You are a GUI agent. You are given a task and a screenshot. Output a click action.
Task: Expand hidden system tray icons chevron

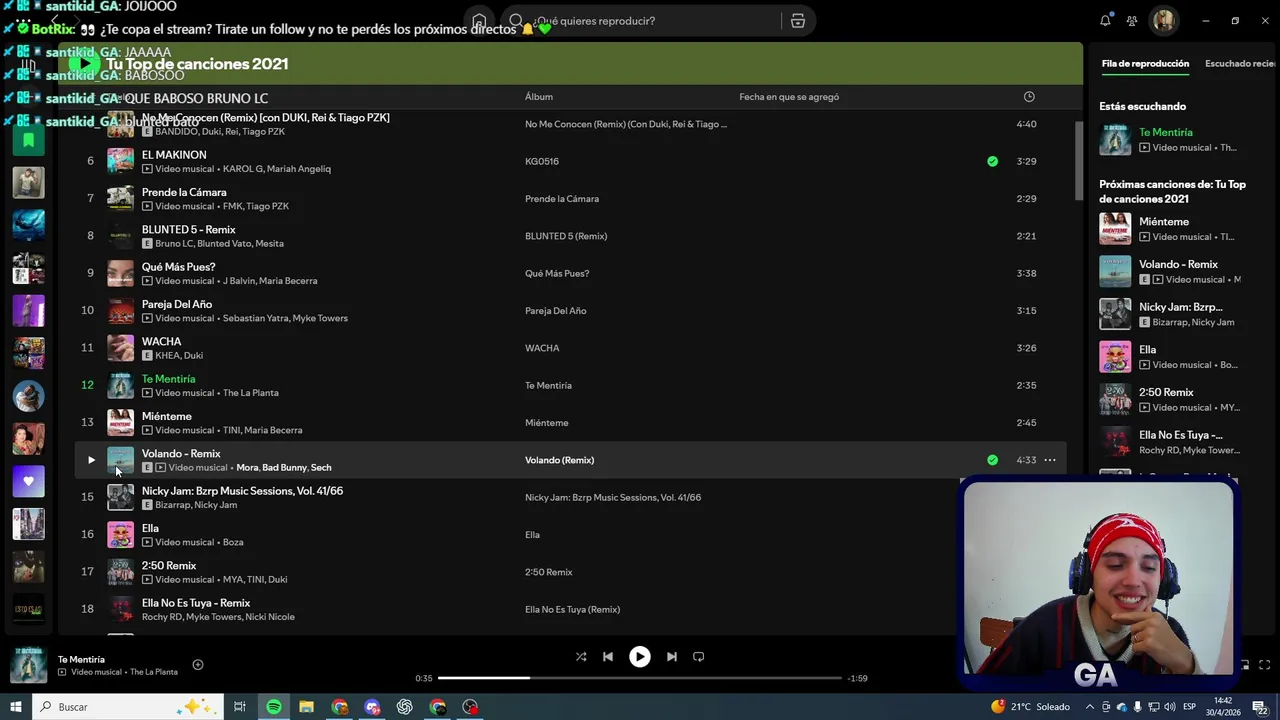(x=1090, y=707)
